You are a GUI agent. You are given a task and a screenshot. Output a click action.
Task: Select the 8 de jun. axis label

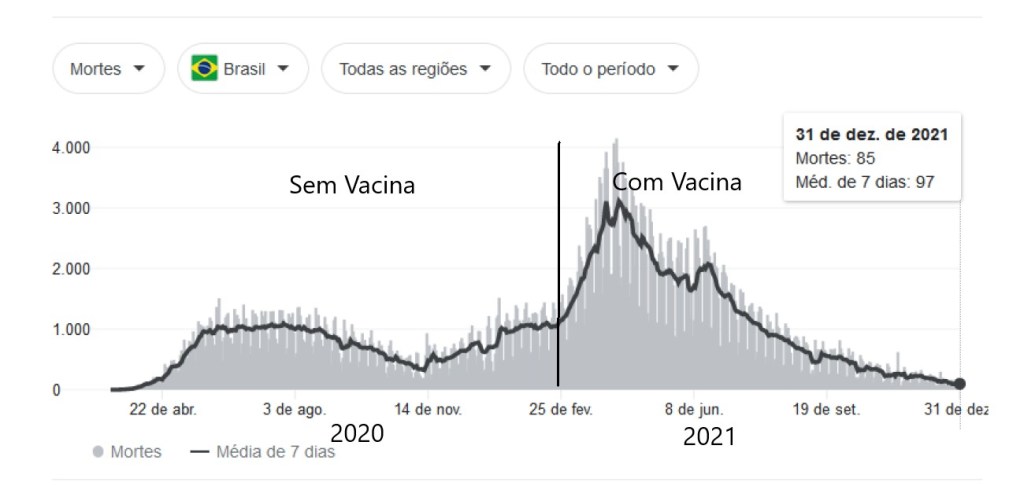tap(694, 409)
